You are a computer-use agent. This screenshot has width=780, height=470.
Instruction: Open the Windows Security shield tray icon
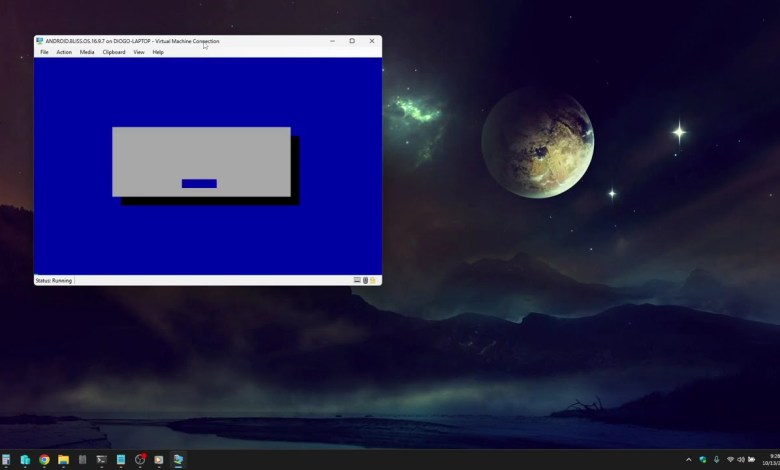(703, 460)
